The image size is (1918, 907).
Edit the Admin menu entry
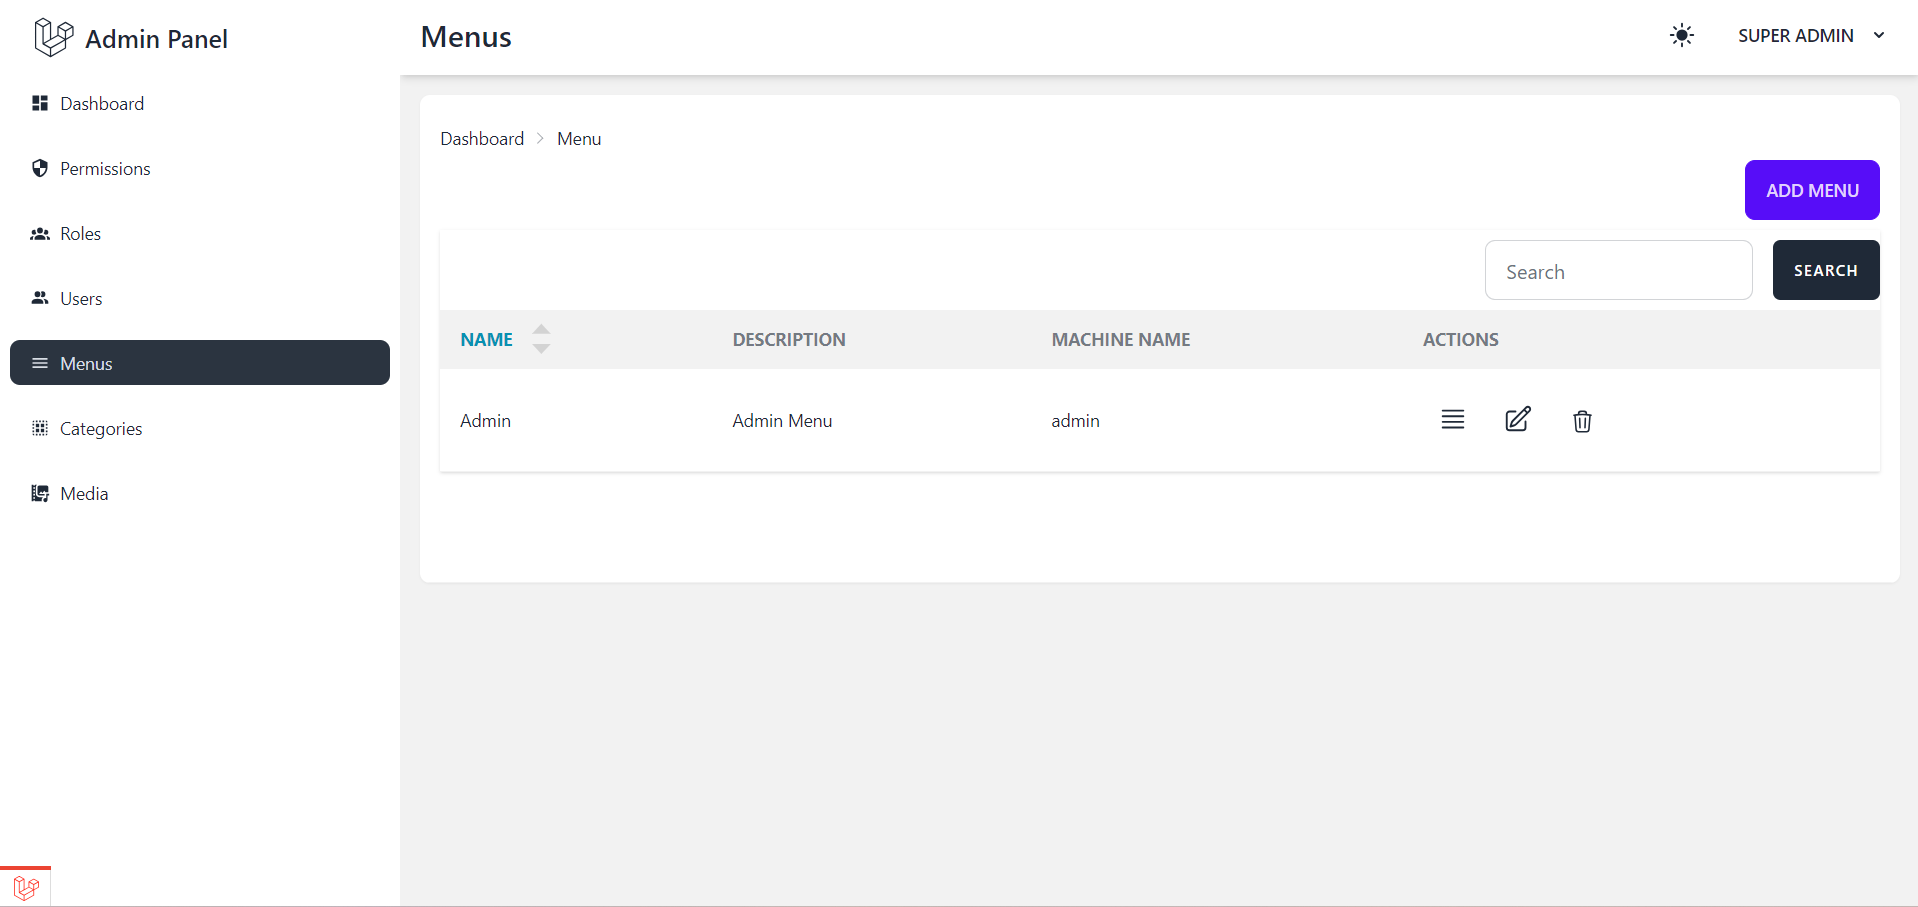(x=1517, y=420)
